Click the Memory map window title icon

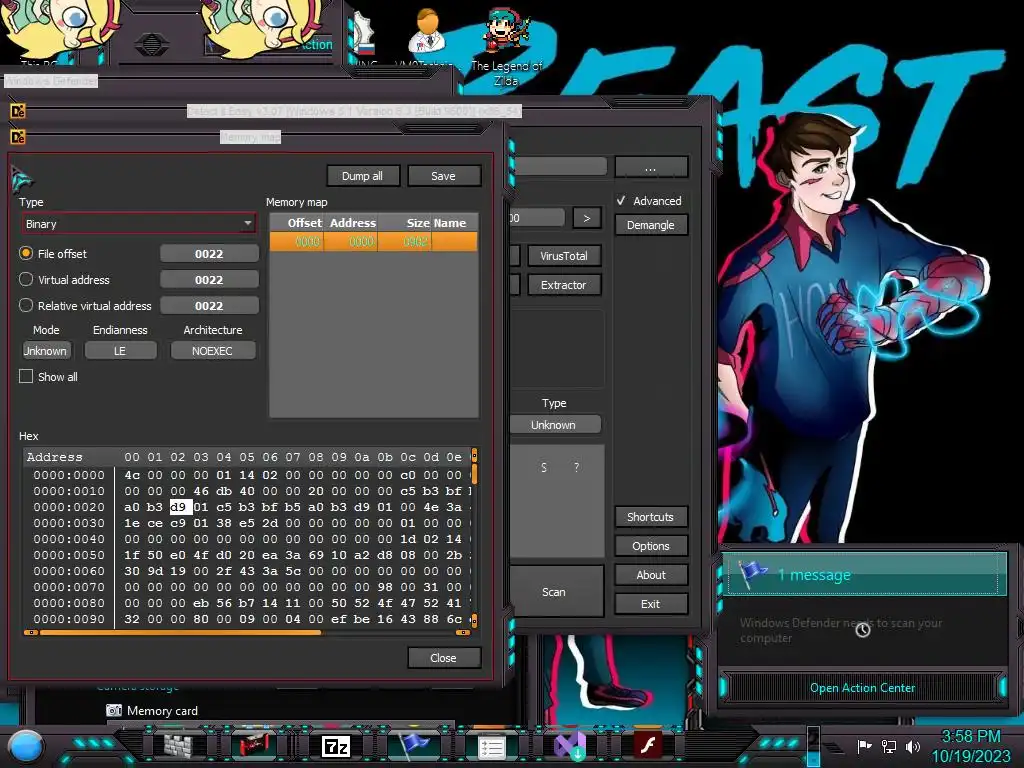pos(18,137)
